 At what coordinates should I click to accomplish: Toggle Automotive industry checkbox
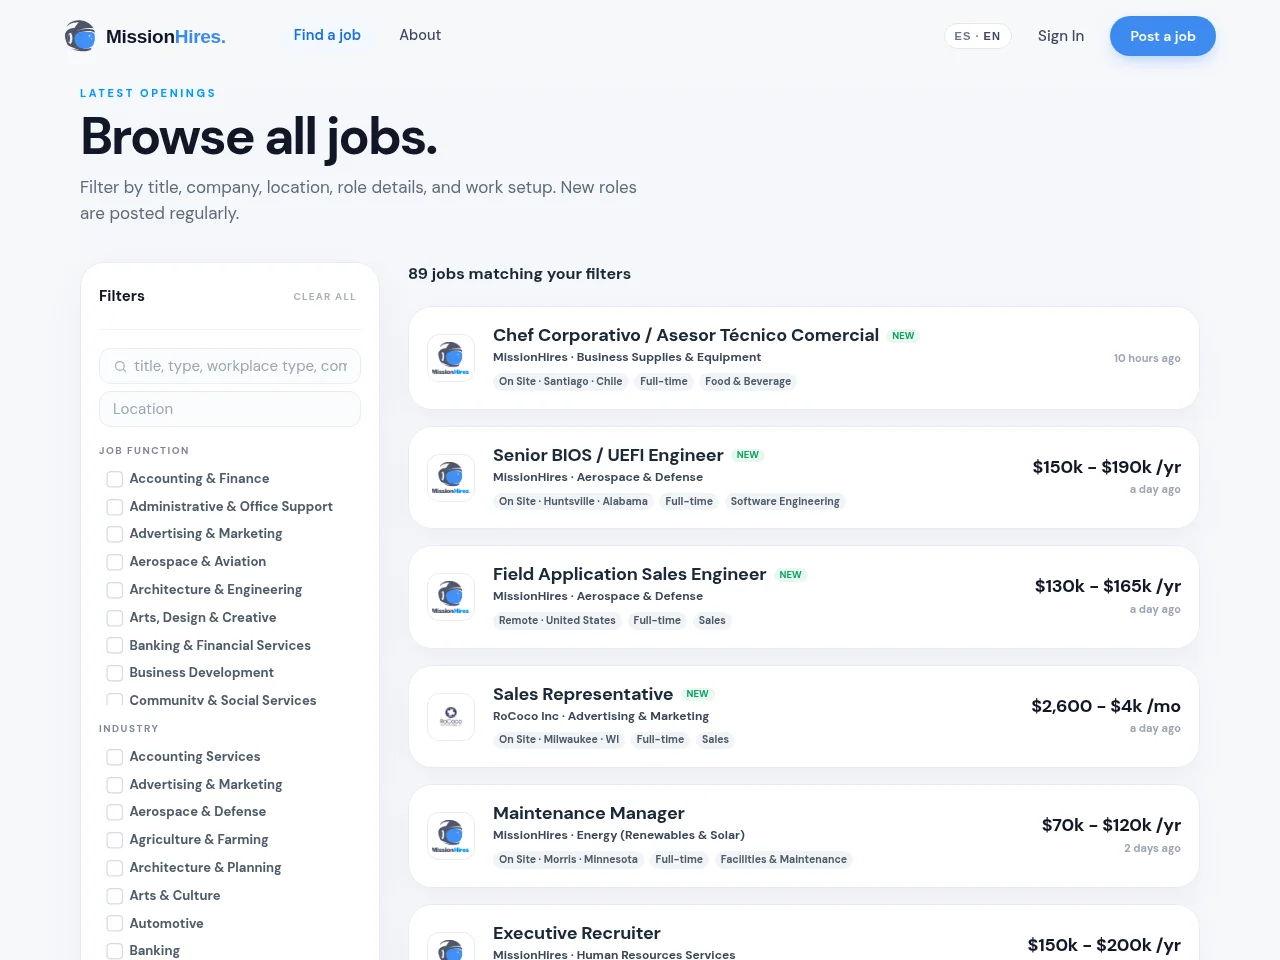[x=115, y=924]
